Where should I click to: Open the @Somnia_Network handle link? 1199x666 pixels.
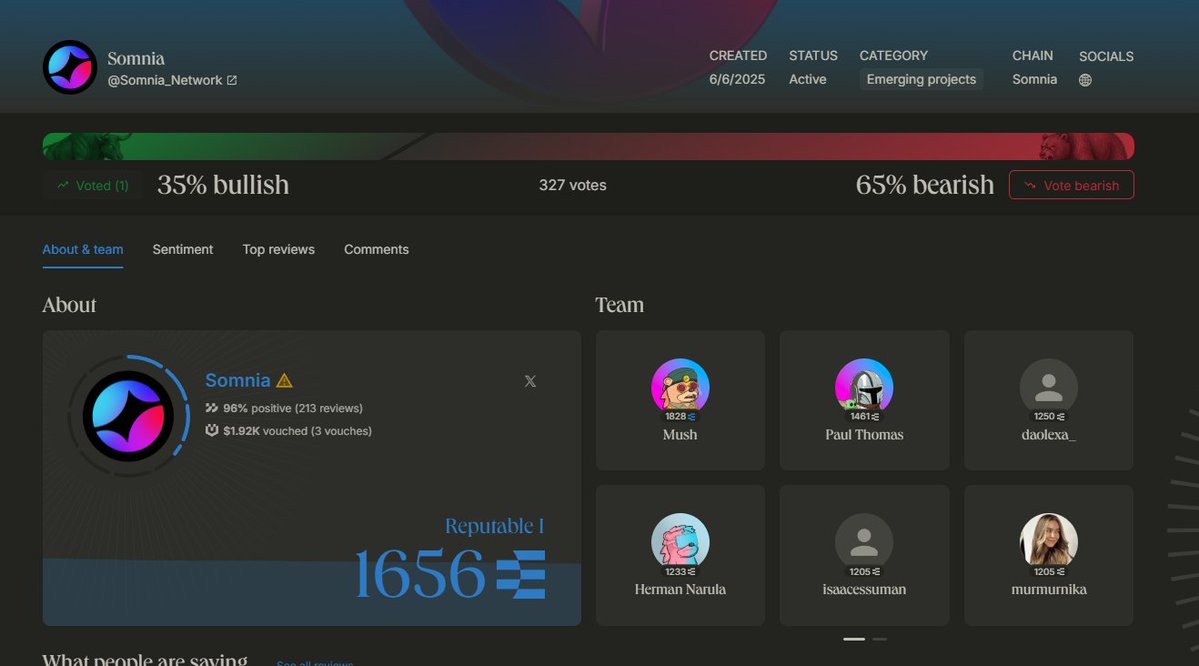[x=164, y=80]
